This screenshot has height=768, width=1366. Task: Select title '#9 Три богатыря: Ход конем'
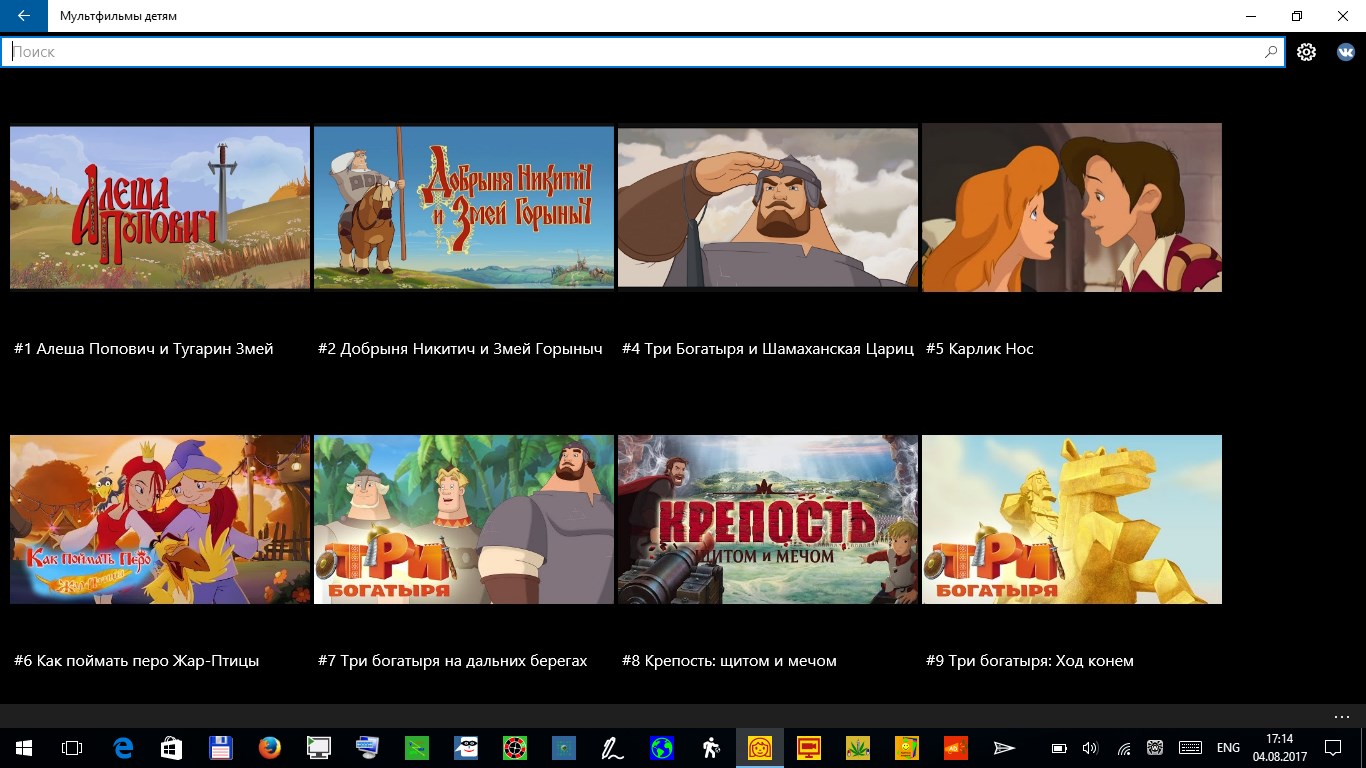pyautogui.click(x=1030, y=661)
